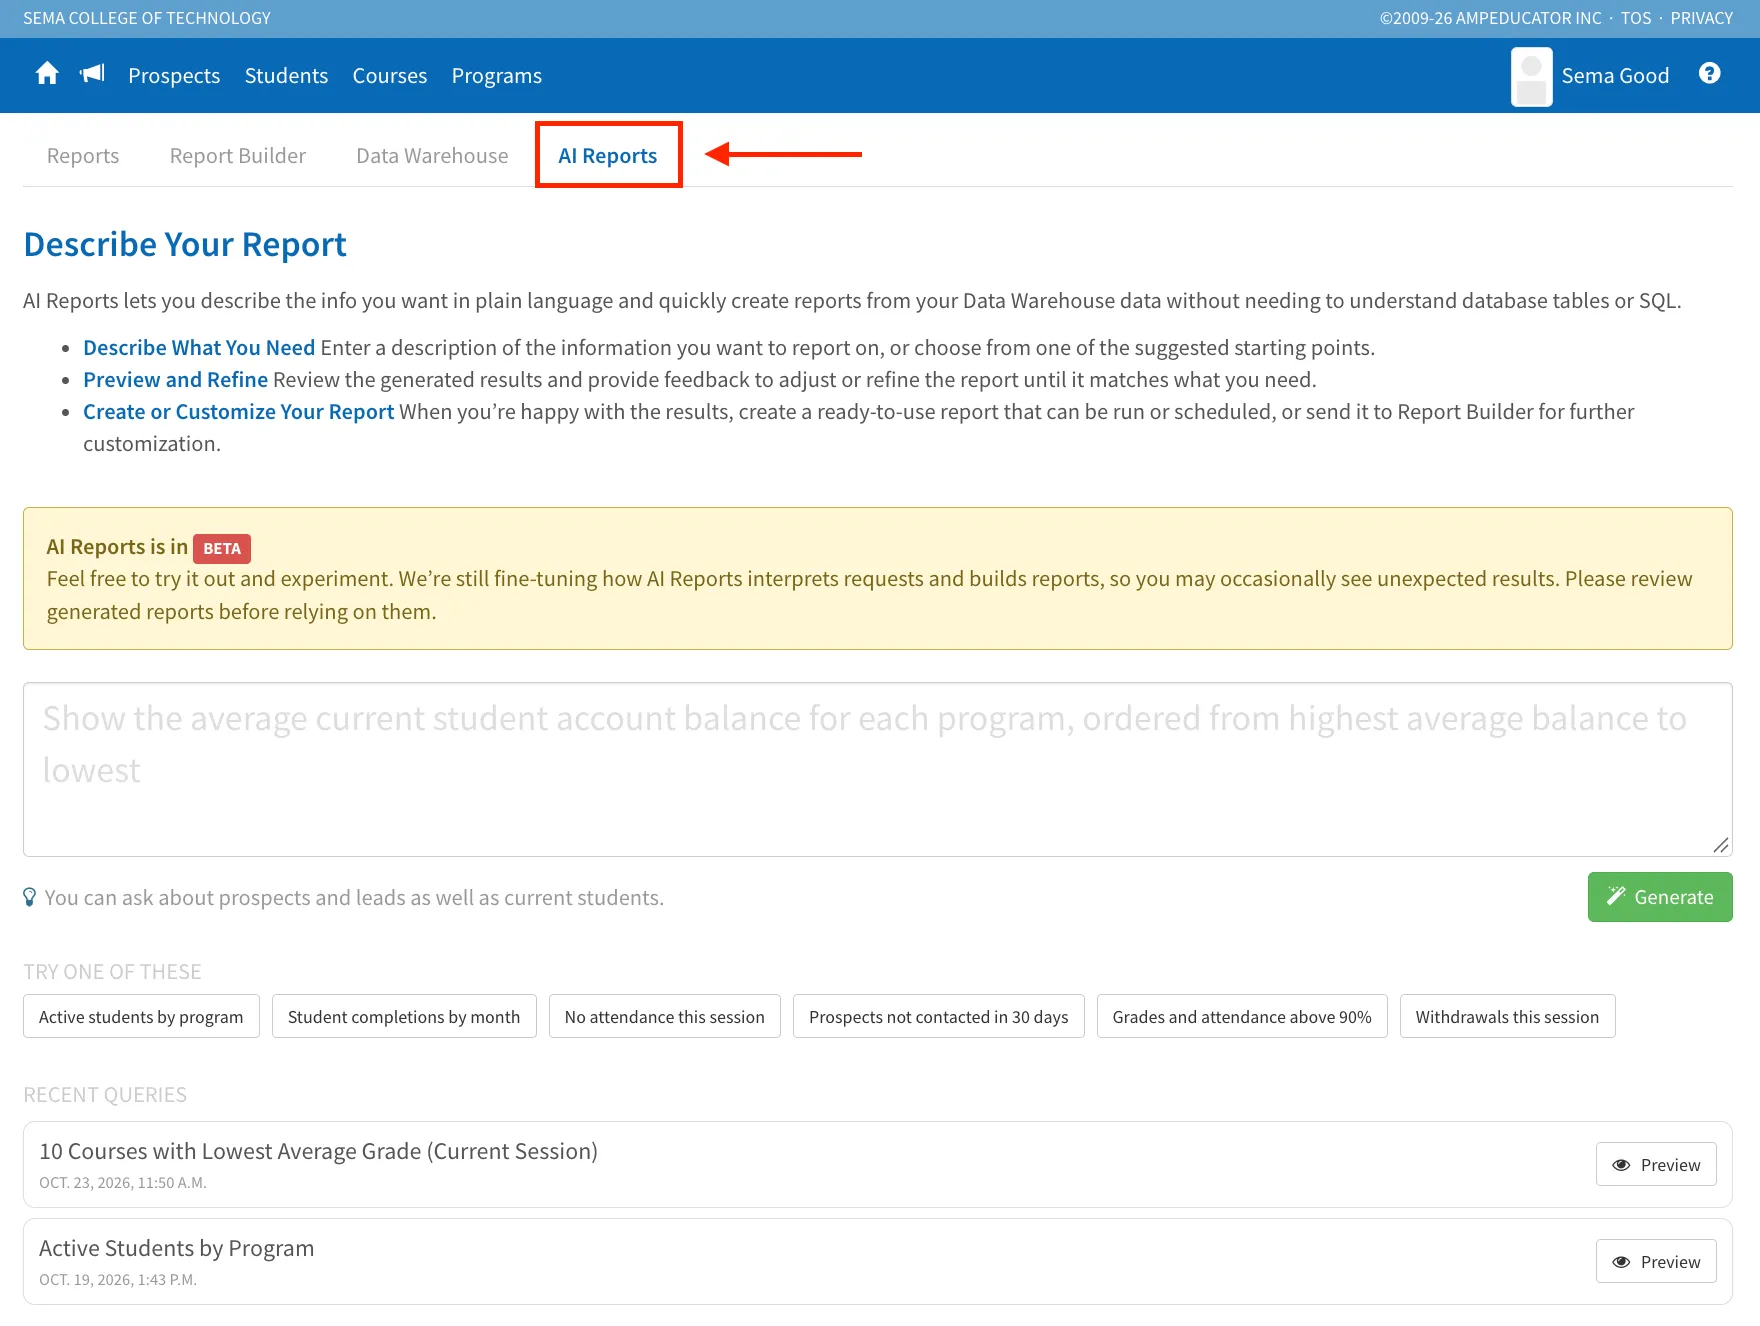The image size is (1760, 1326).
Task: Preview the 10 Courses with Lowest Average Grade query
Action: pyautogui.click(x=1656, y=1165)
